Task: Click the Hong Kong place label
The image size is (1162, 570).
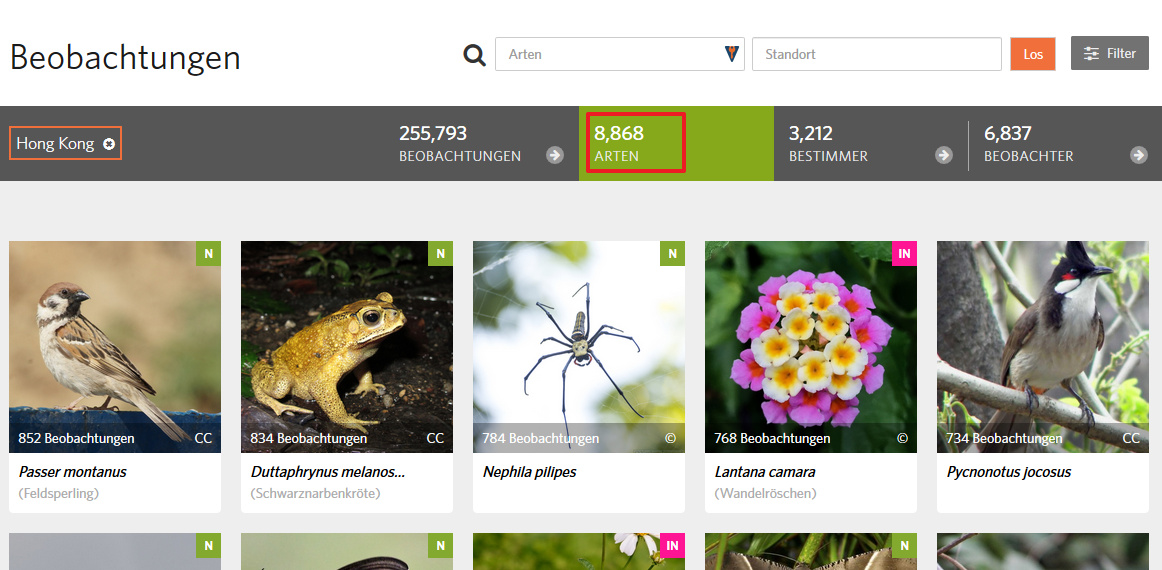Action: [56, 144]
